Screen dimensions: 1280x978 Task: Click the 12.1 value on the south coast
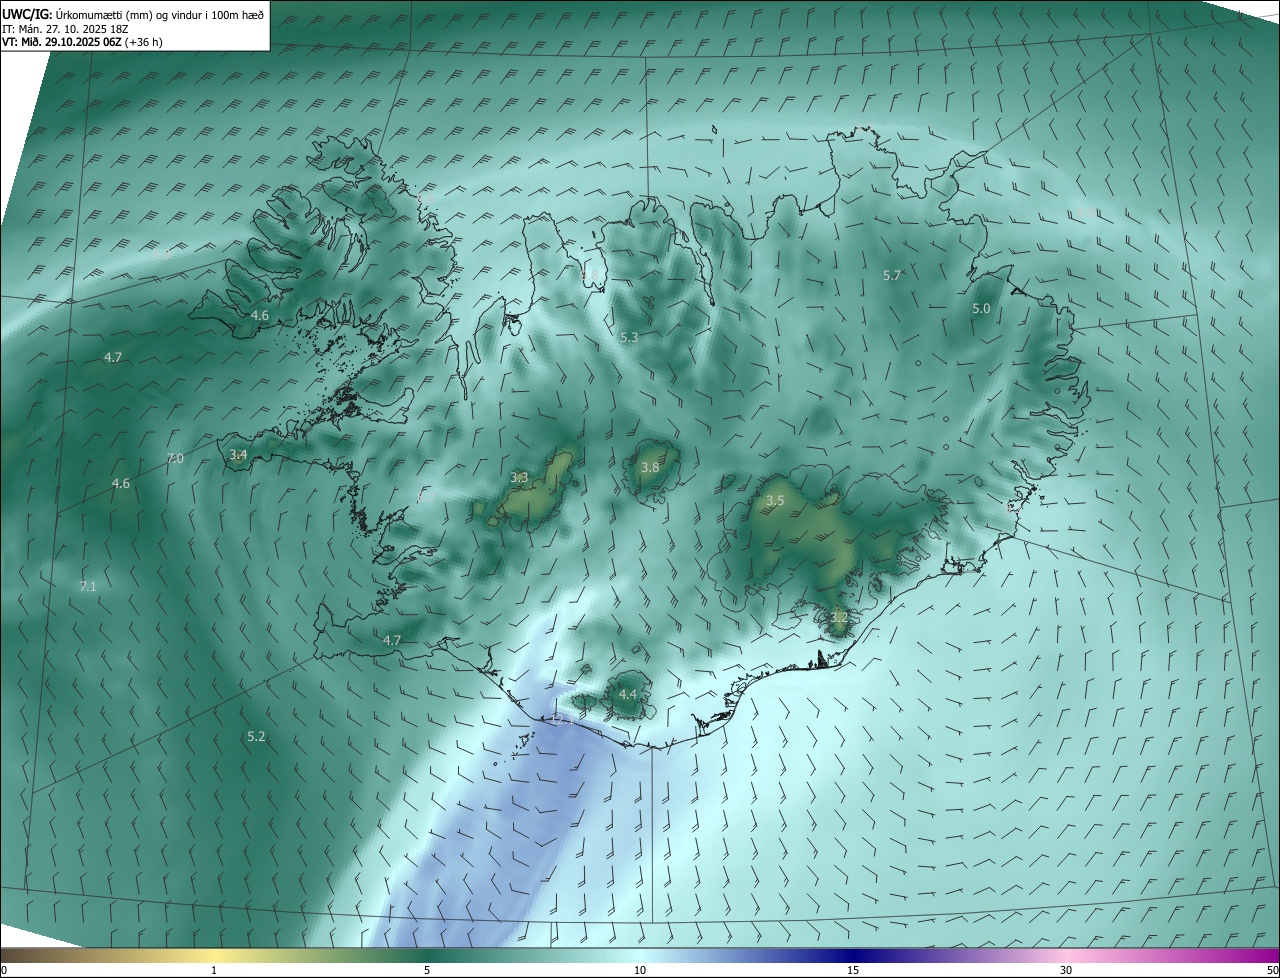pyautogui.click(x=562, y=719)
